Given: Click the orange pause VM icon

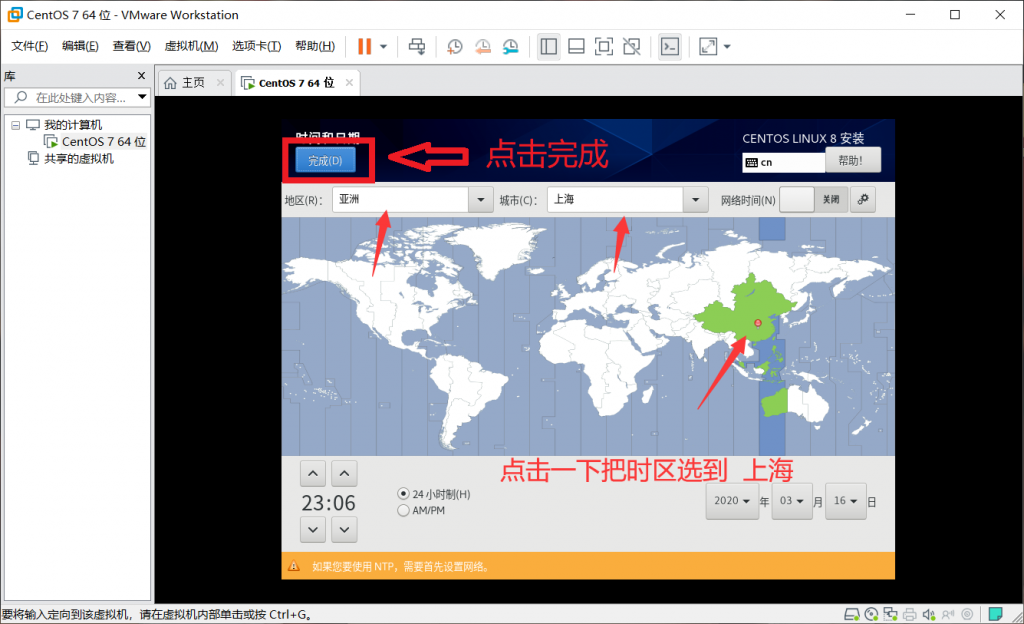Looking at the screenshot, I should pos(364,46).
